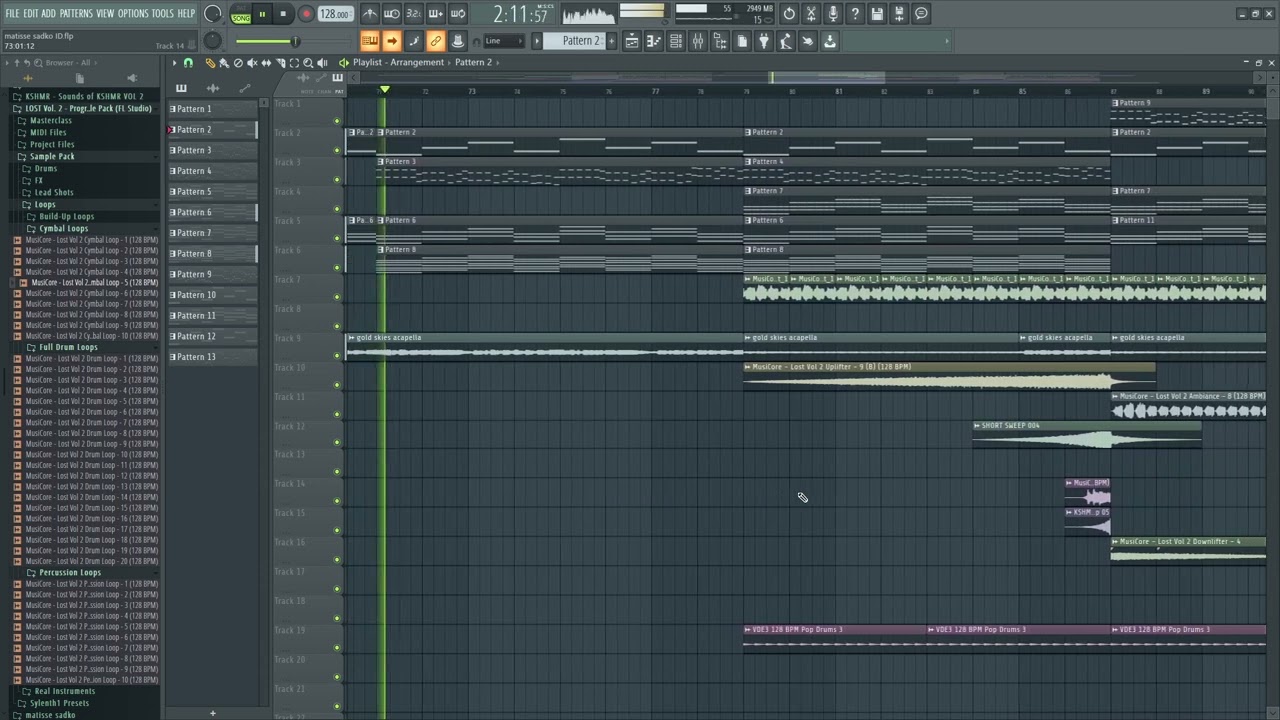Mute Track 14 green light
Viewport: 1280px width, 720px height.
[x=337, y=501]
